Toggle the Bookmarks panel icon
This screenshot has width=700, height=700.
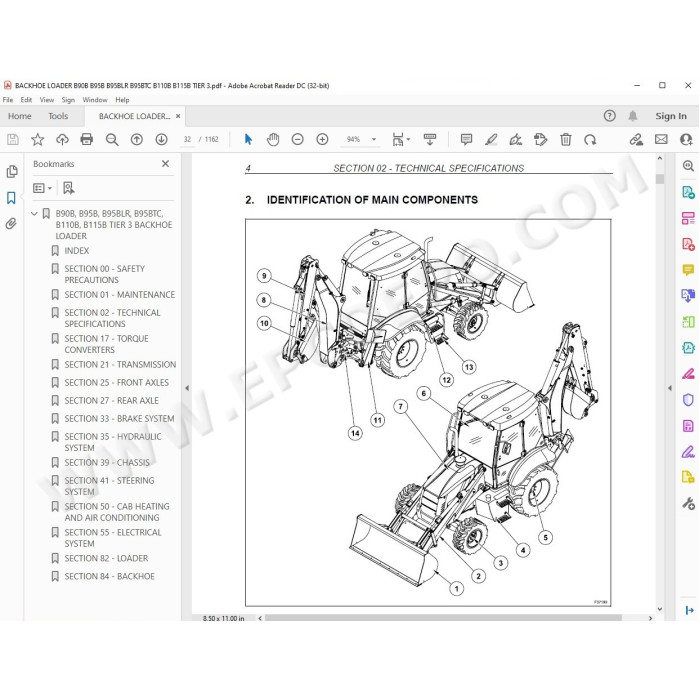(x=11, y=198)
